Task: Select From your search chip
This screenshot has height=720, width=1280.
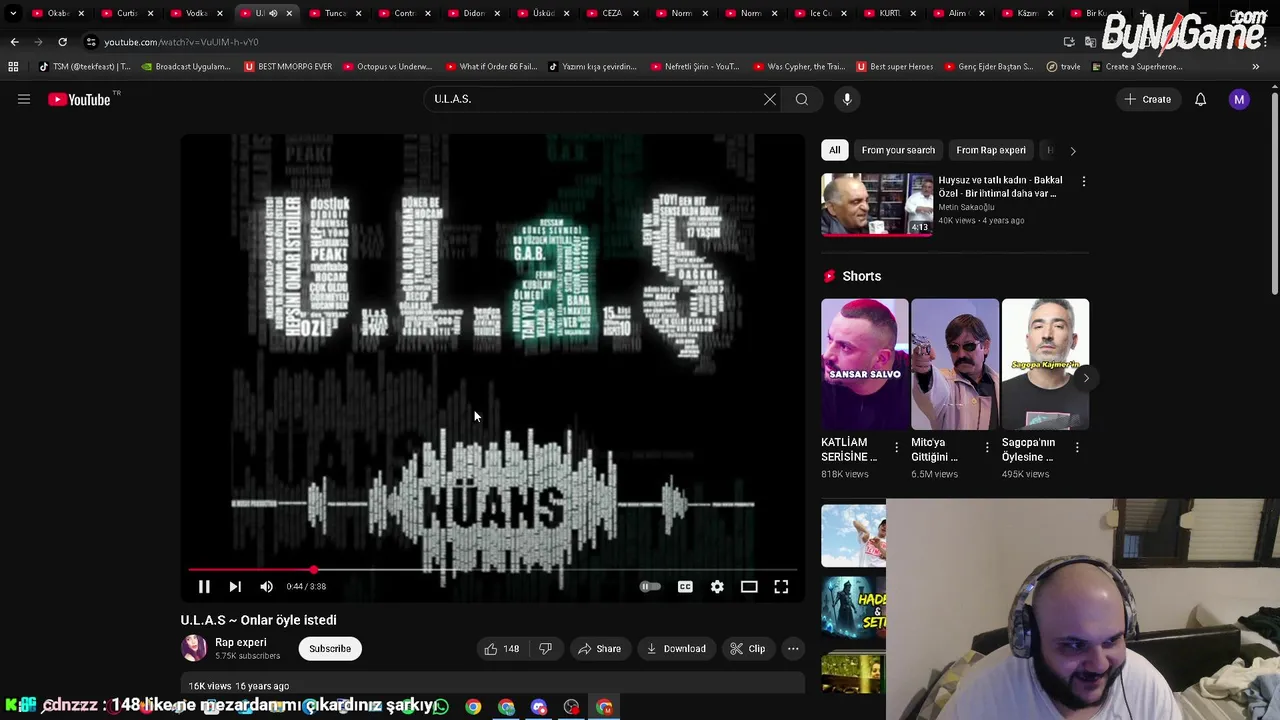Action: pos(898,150)
